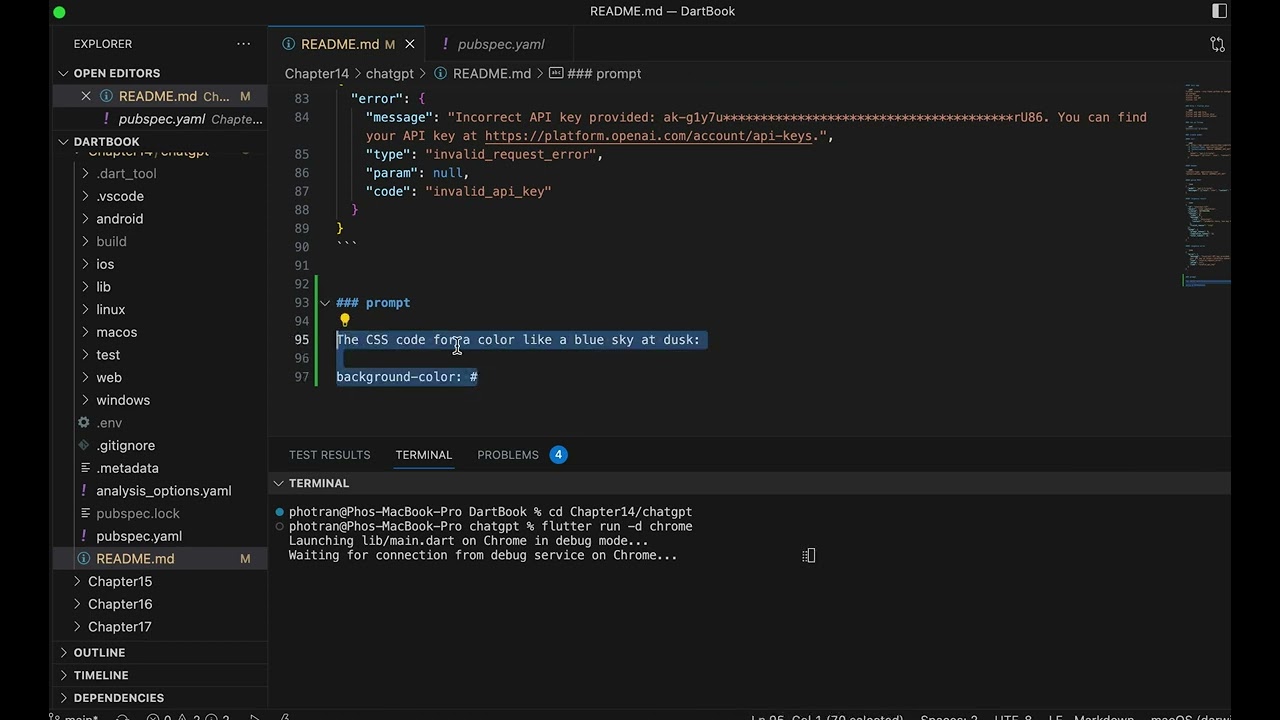1280x720 pixels.
Task: Close the README.md editor tab
Action: coord(410,44)
